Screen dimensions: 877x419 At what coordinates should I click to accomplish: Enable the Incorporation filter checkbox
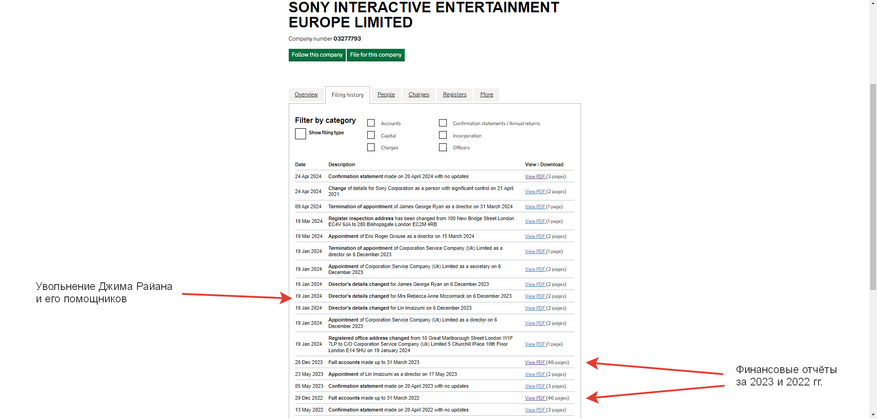[x=443, y=135]
